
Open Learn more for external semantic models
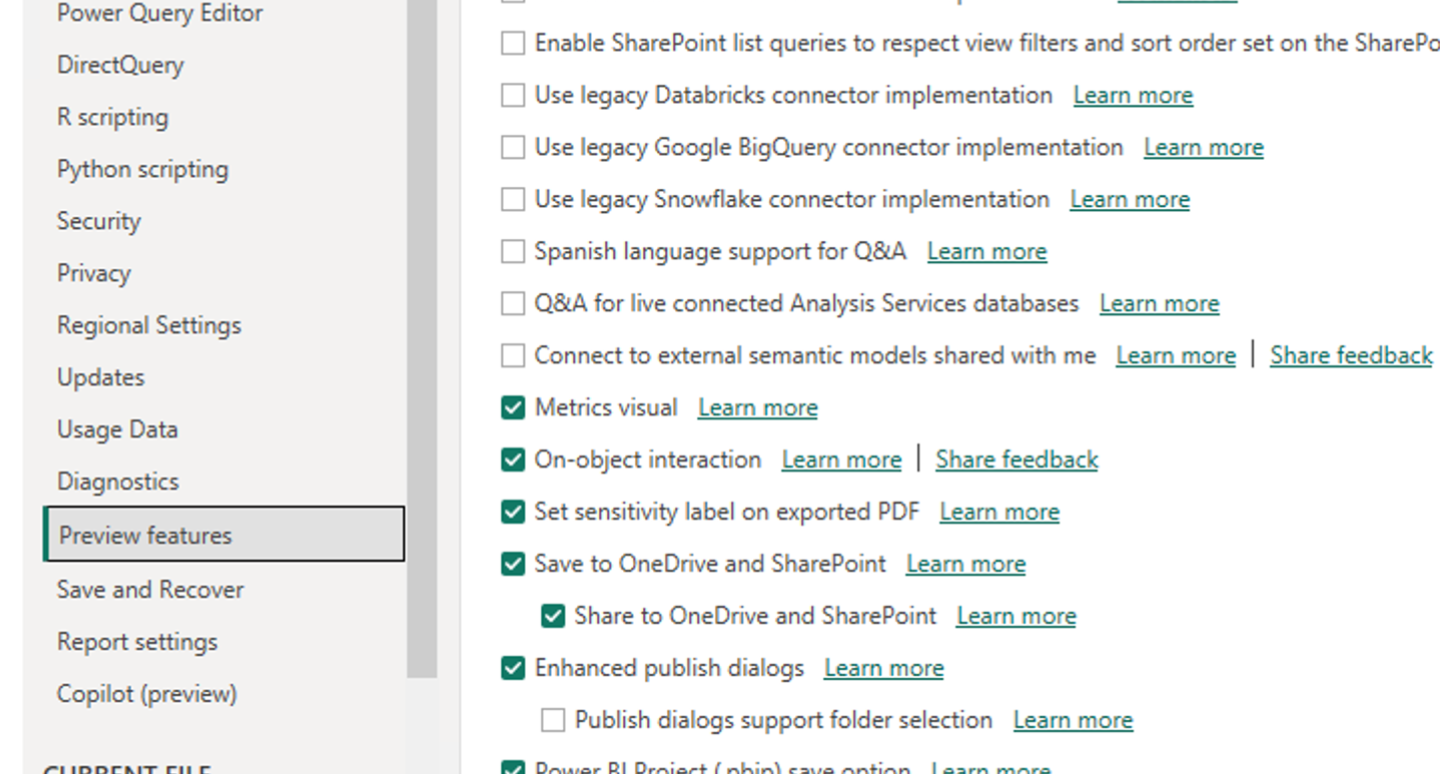(1176, 355)
